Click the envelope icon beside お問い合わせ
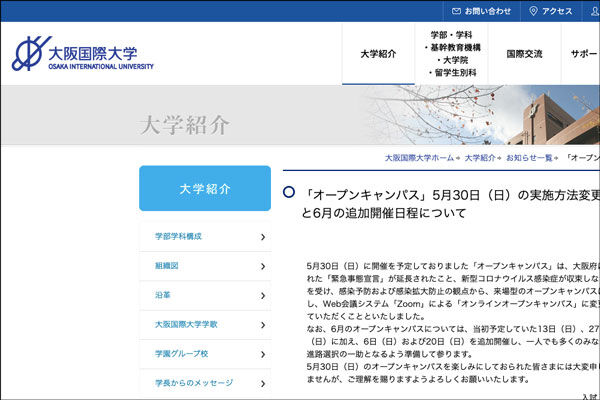The height and width of the screenshot is (400, 600). pos(456,11)
